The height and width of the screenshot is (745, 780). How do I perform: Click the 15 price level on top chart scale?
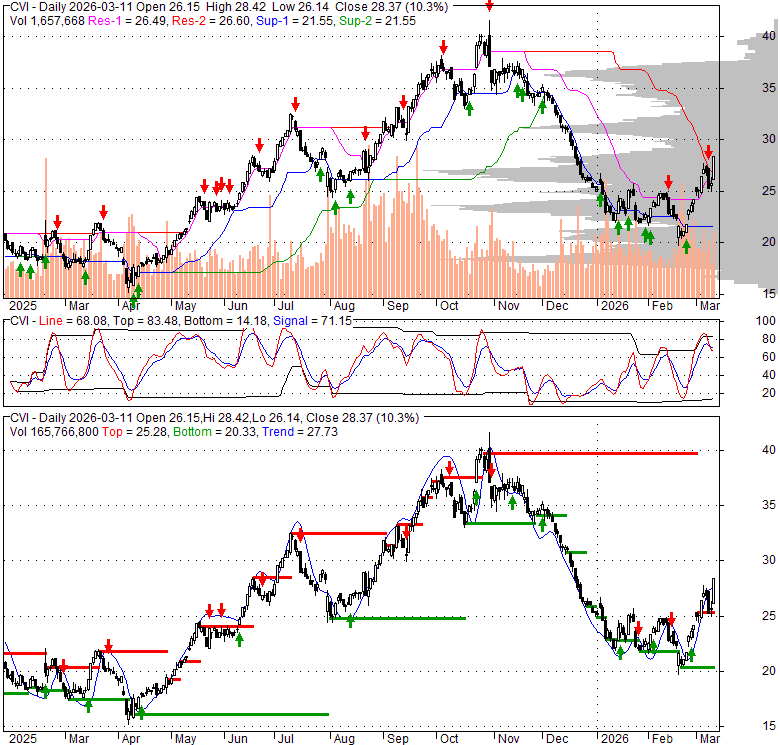click(769, 294)
